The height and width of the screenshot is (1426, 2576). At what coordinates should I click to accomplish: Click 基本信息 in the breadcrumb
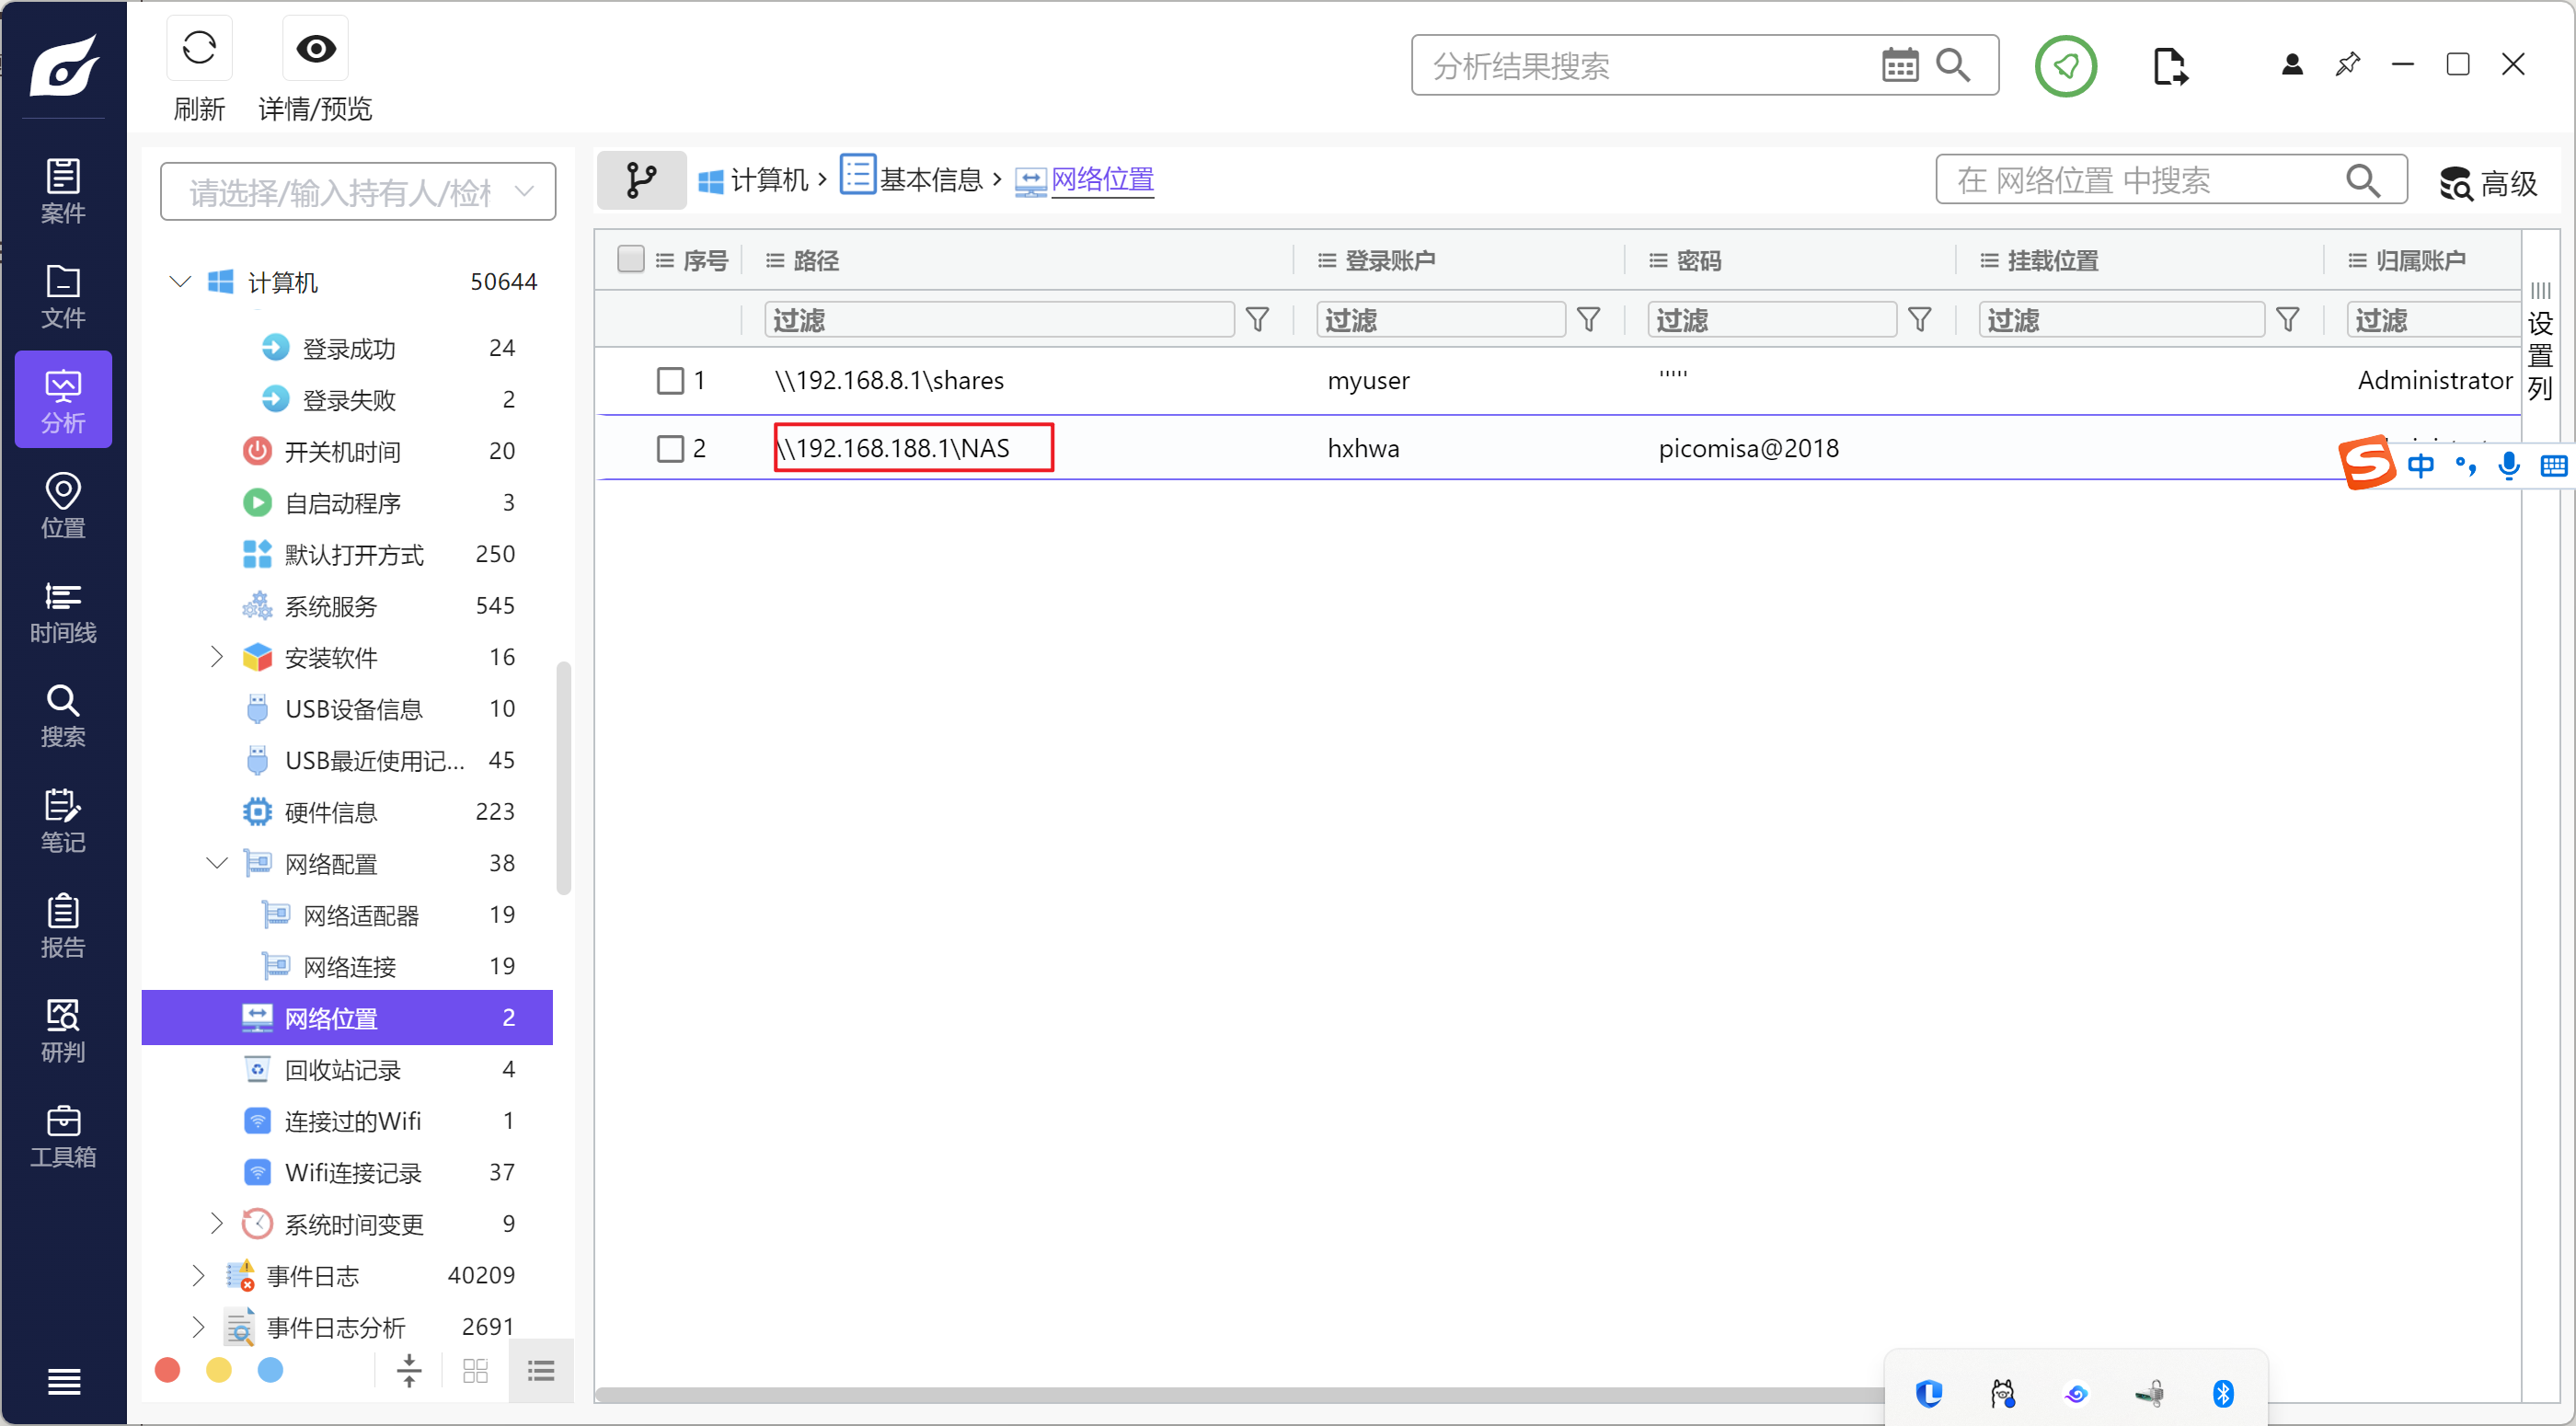click(930, 180)
